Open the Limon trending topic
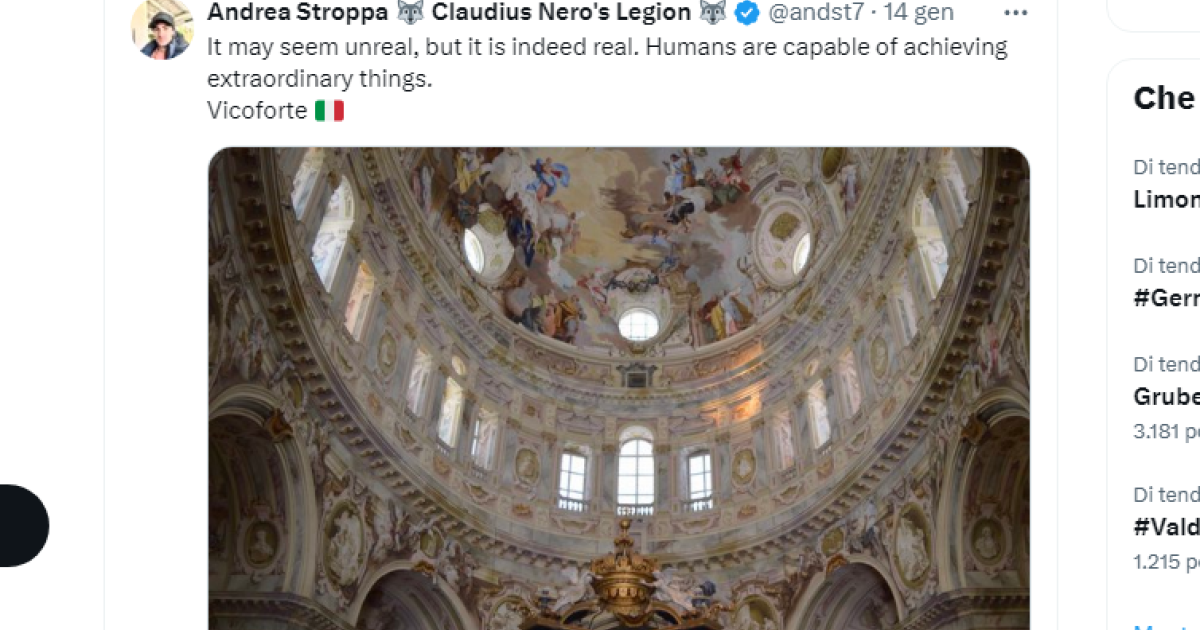Image resolution: width=1200 pixels, height=630 pixels. (x=1166, y=199)
